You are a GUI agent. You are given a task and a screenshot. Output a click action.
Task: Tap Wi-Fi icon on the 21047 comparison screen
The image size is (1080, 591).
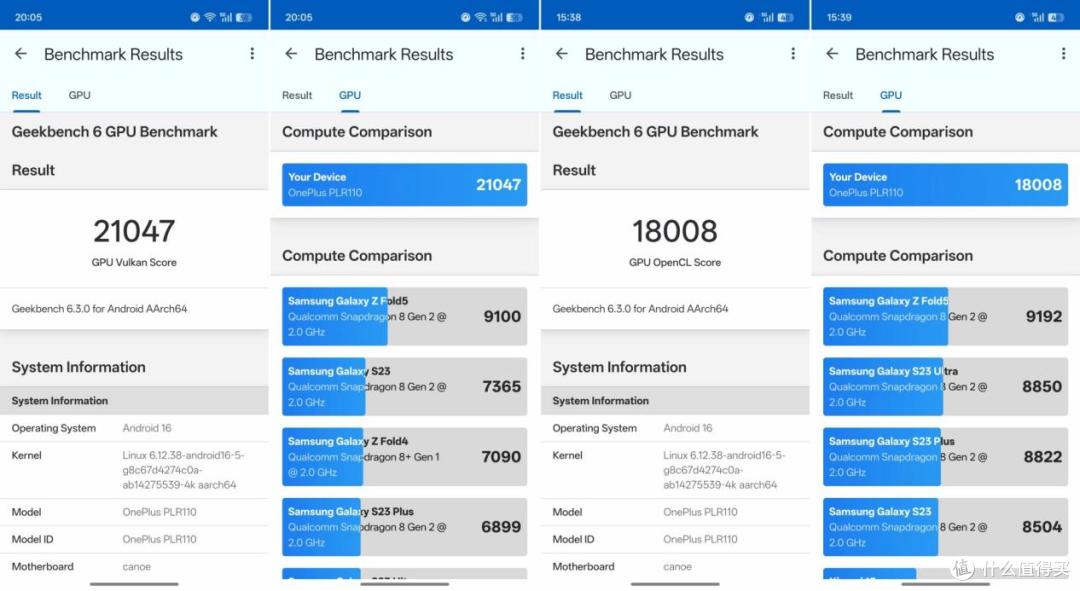click(x=481, y=17)
